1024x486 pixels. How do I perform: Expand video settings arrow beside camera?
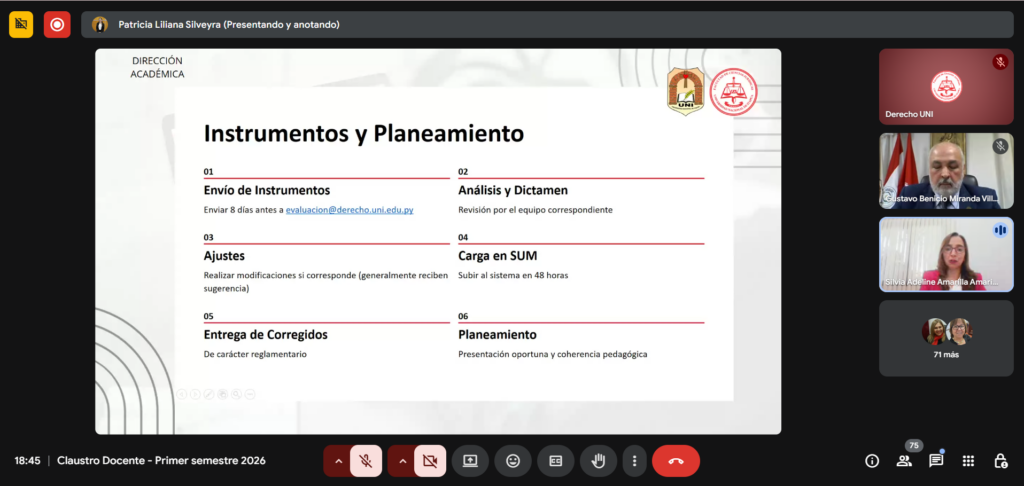click(x=402, y=461)
